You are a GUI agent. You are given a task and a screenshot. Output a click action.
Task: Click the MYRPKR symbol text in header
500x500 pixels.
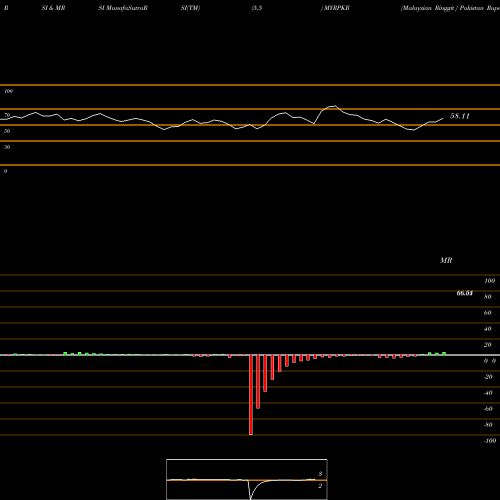coord(337,8)
